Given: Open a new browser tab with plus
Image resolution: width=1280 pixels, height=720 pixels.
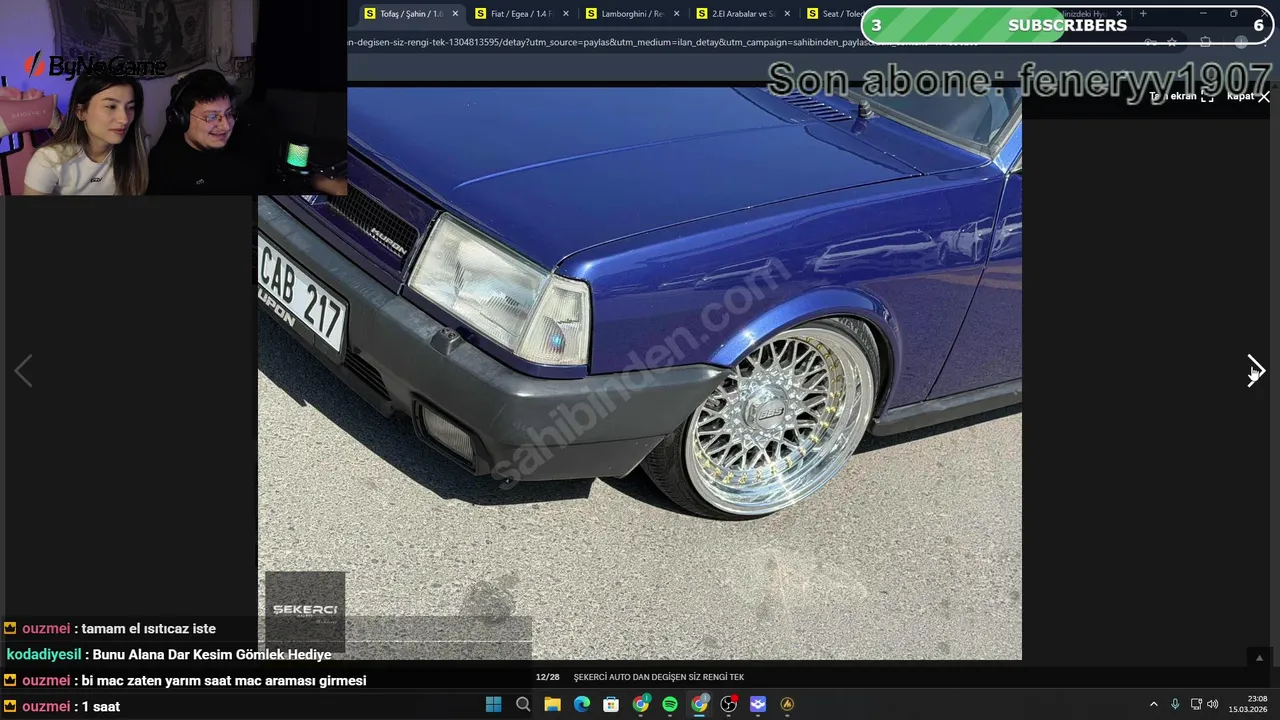Looking at the screenshot, I should click(1143, 14).
